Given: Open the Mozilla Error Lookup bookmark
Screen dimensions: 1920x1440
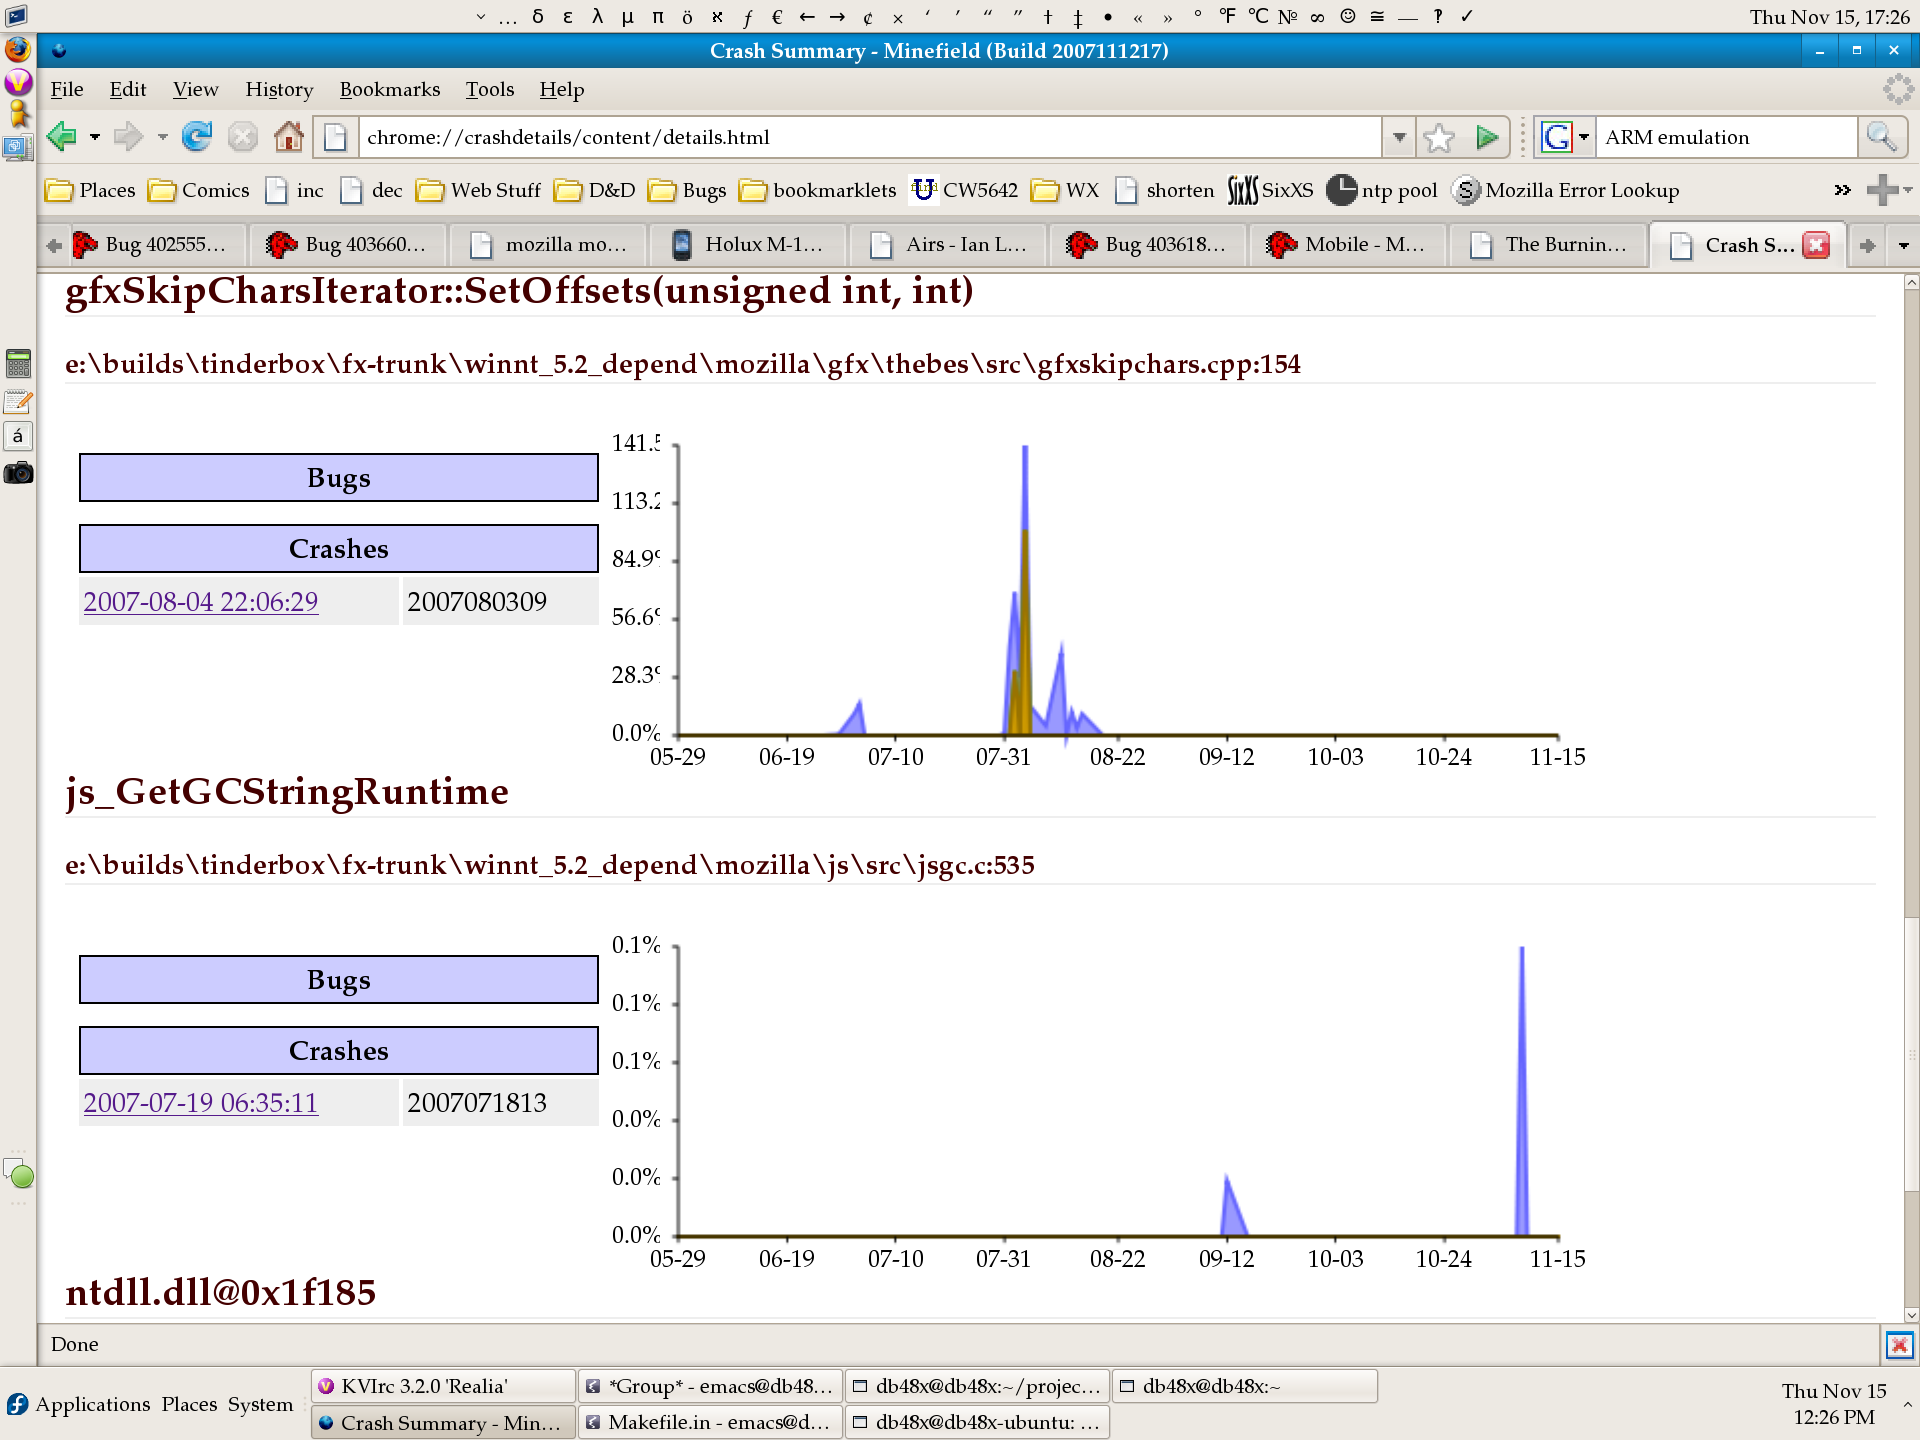Looking at the screenshot, I should (x=1566, y=190).
